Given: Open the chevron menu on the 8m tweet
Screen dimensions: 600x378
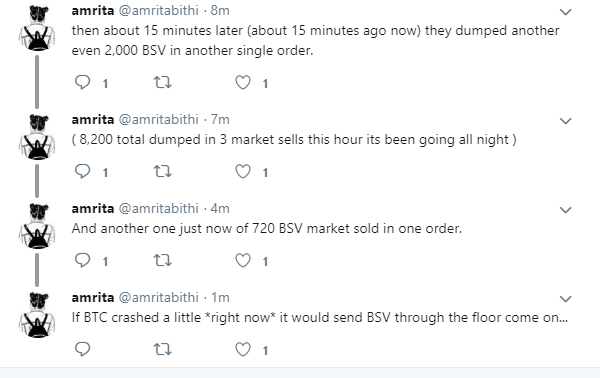Looking at the screenshot, I should (x=566, y=12).
